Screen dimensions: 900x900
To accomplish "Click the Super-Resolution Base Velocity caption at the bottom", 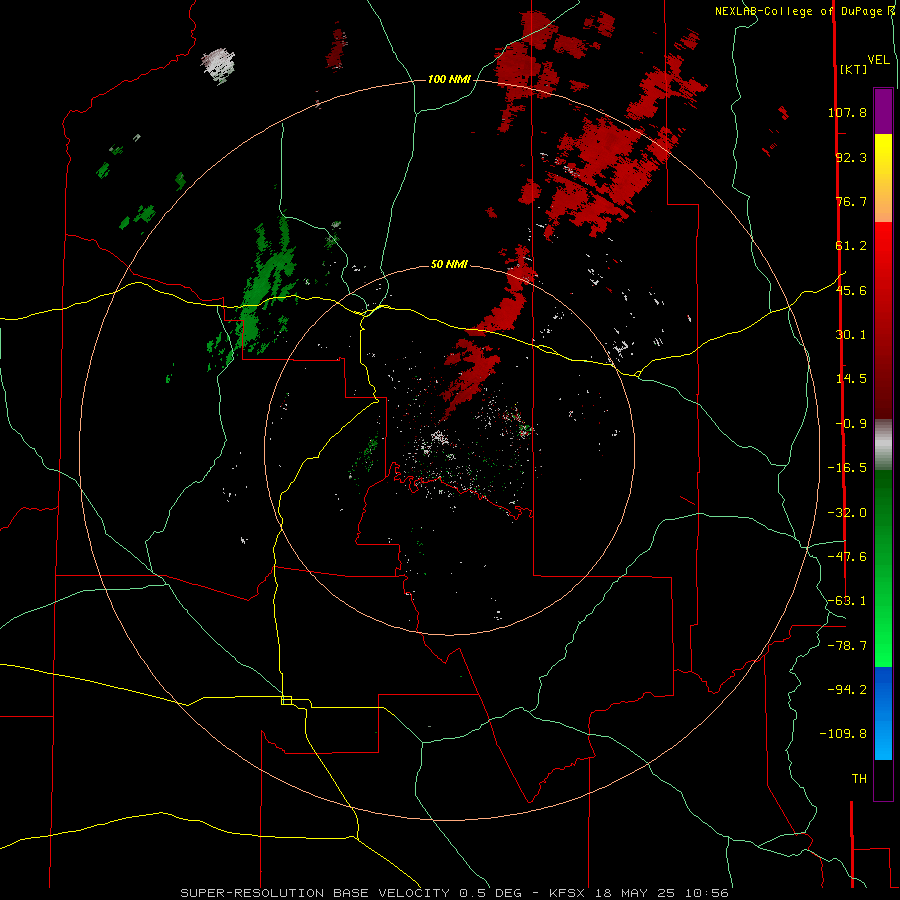I will click(x=455, y=893).
